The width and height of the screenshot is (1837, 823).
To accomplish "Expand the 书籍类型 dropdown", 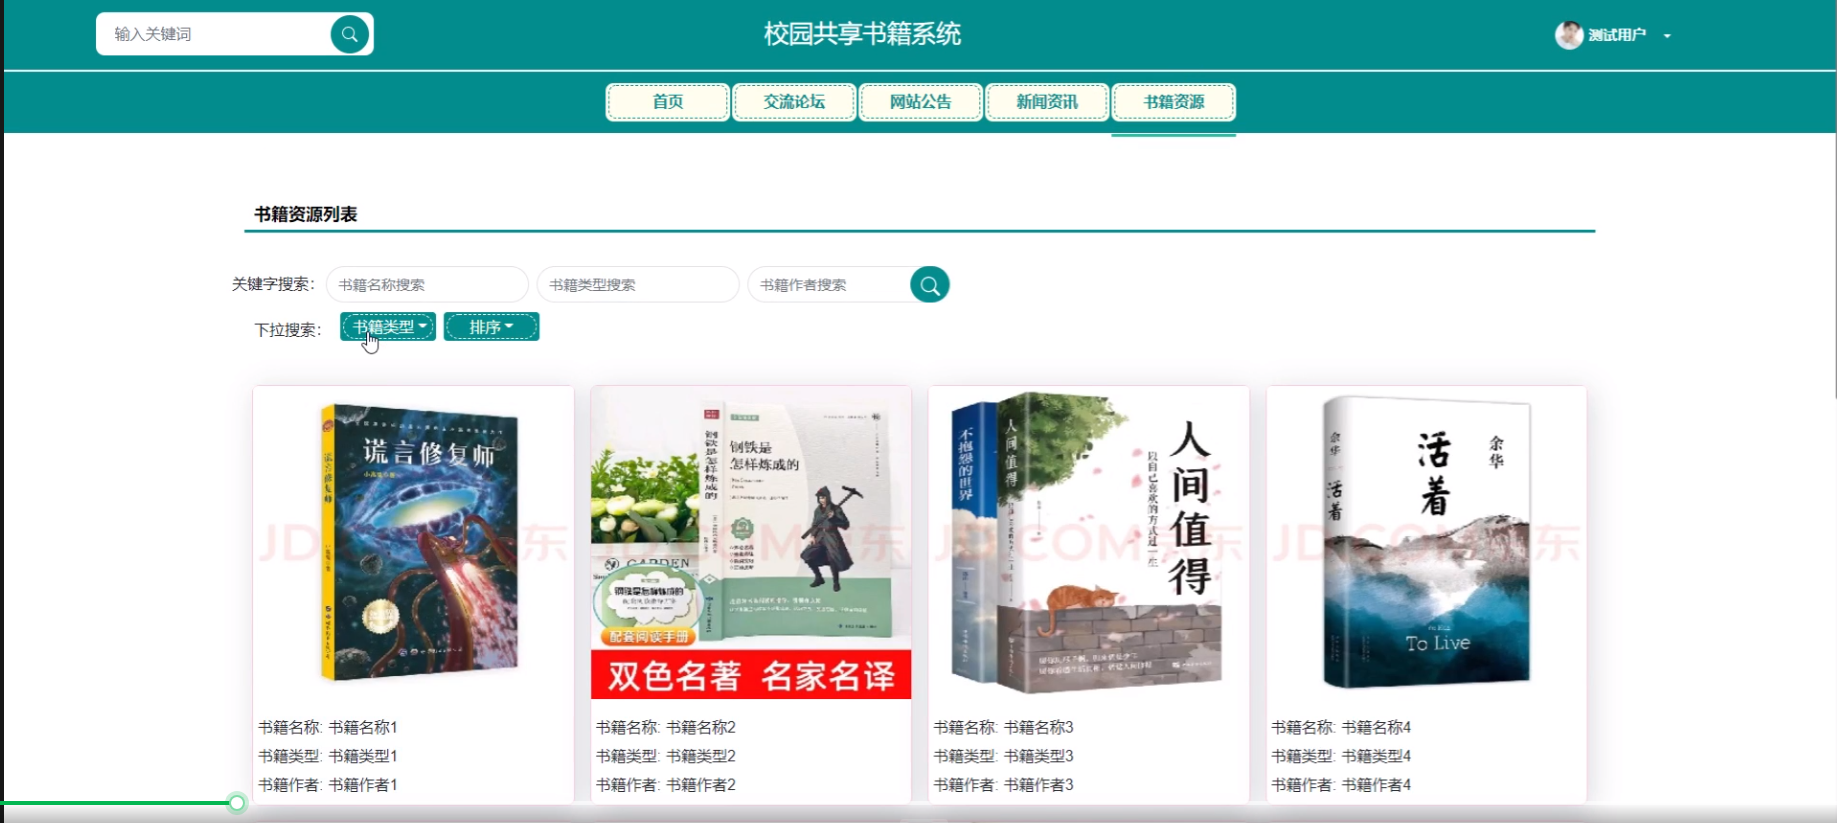I will (x=388, y=327).
